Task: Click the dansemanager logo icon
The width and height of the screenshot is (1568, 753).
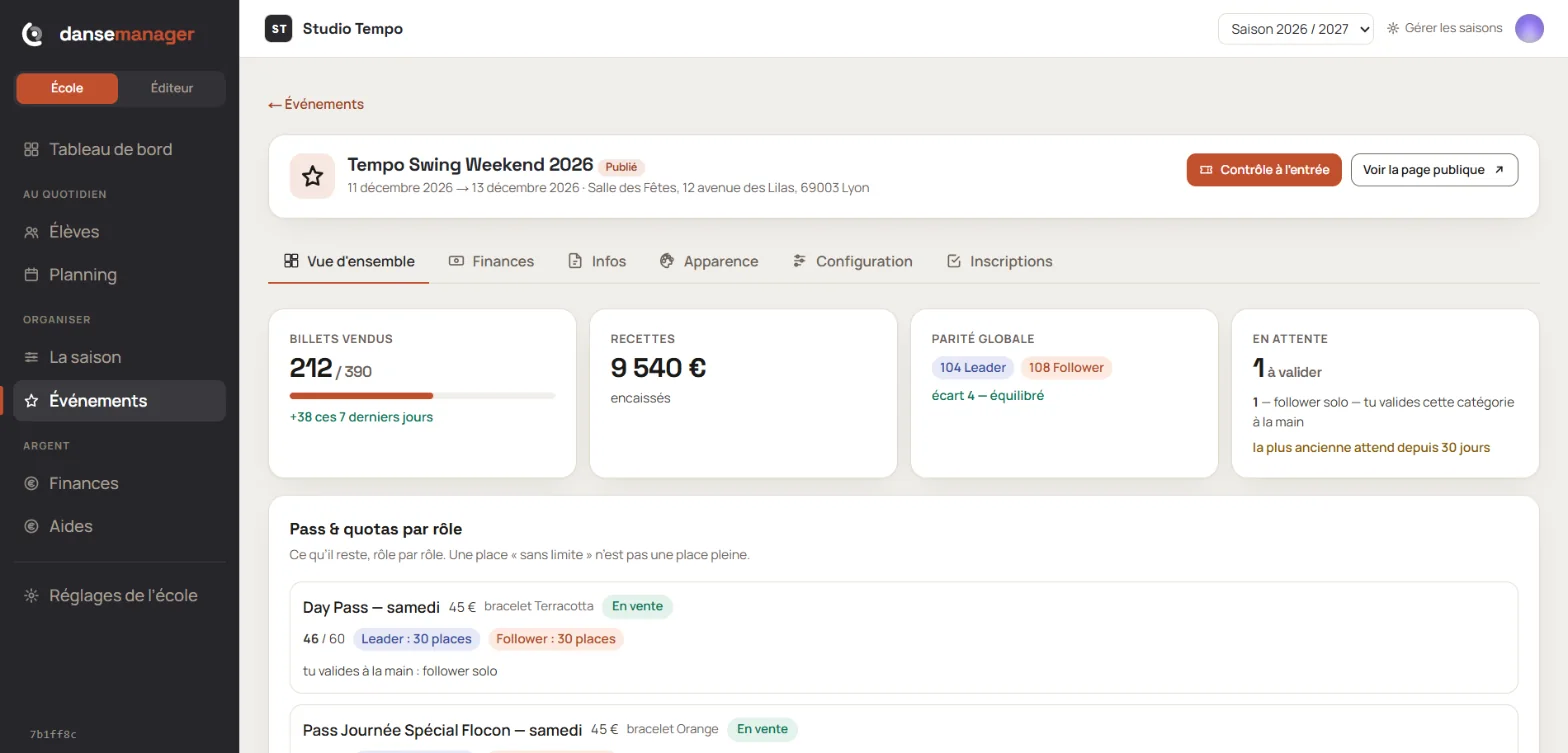Action: 33,35
